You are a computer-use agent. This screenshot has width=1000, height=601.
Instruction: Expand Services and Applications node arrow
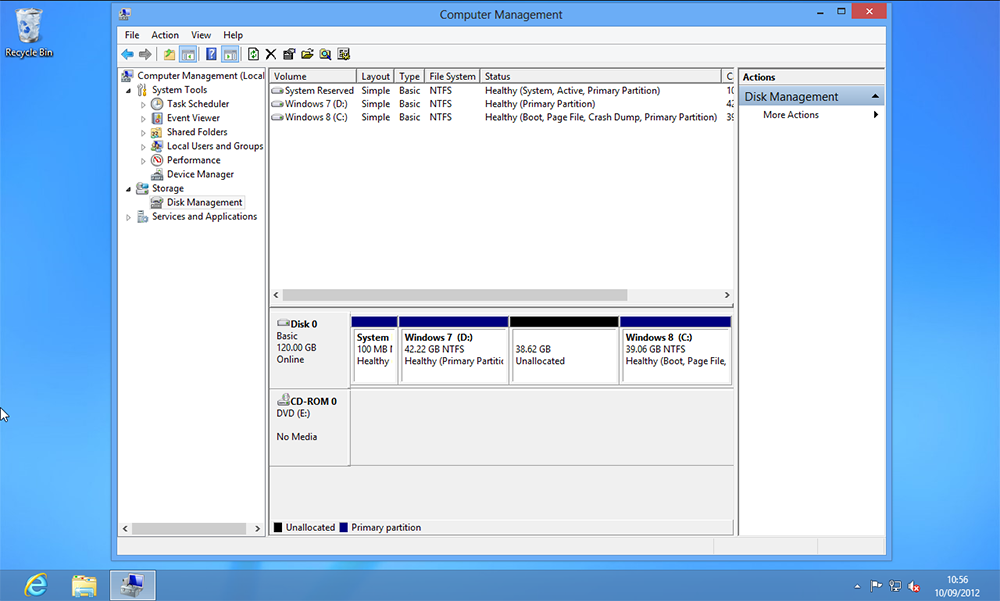click(x=129, y=218)
